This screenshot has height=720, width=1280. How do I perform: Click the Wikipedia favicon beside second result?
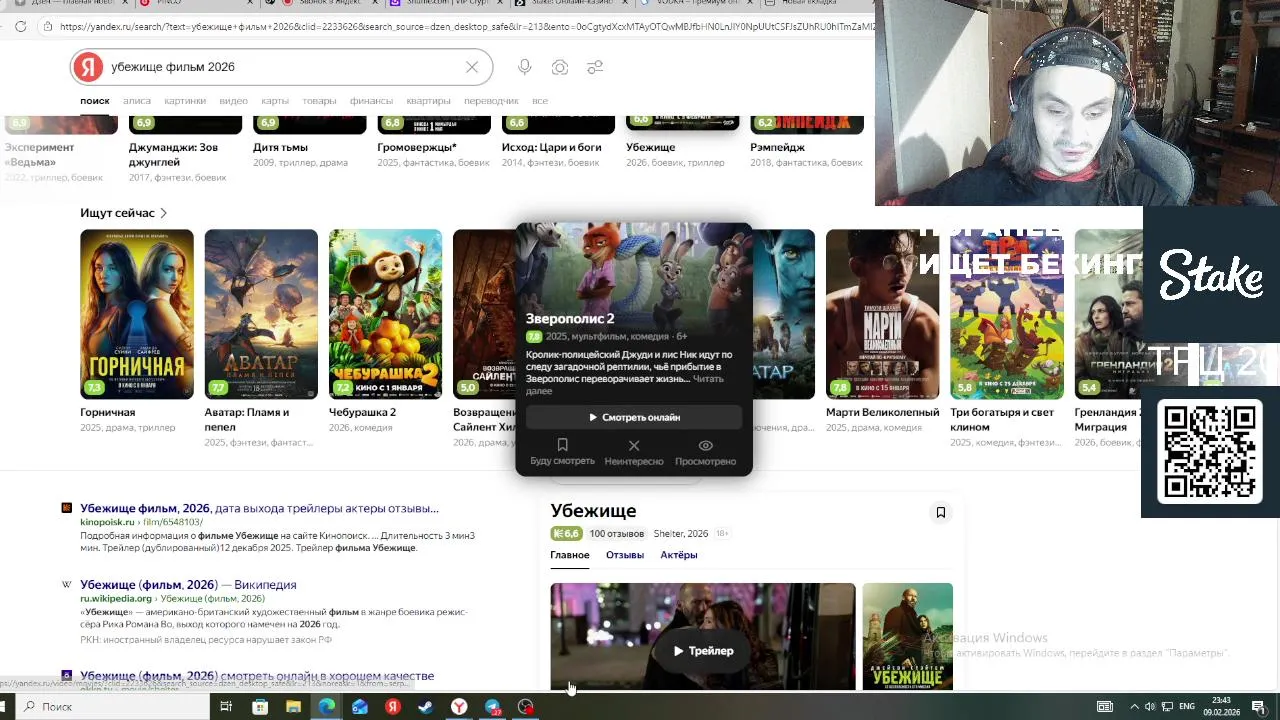coord(67,584)
